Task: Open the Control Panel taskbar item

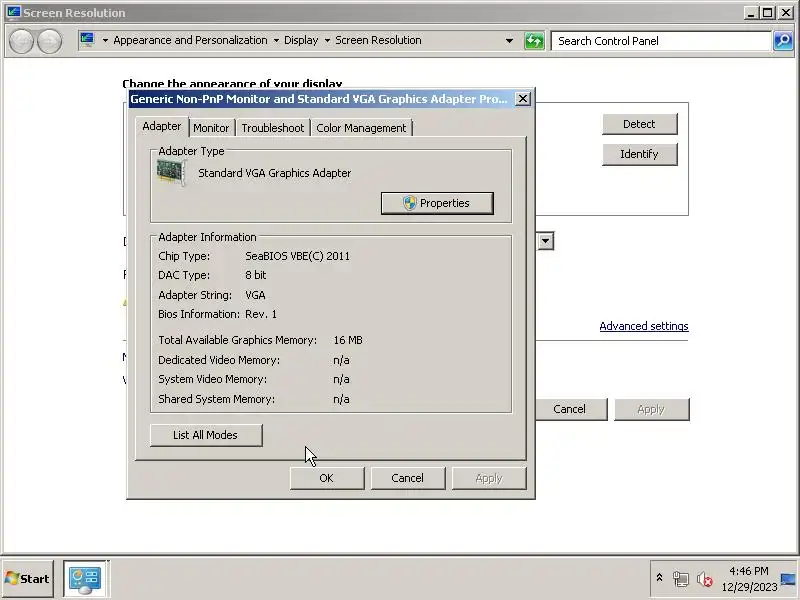Action: pyautogui.click(x=85, y=579)
